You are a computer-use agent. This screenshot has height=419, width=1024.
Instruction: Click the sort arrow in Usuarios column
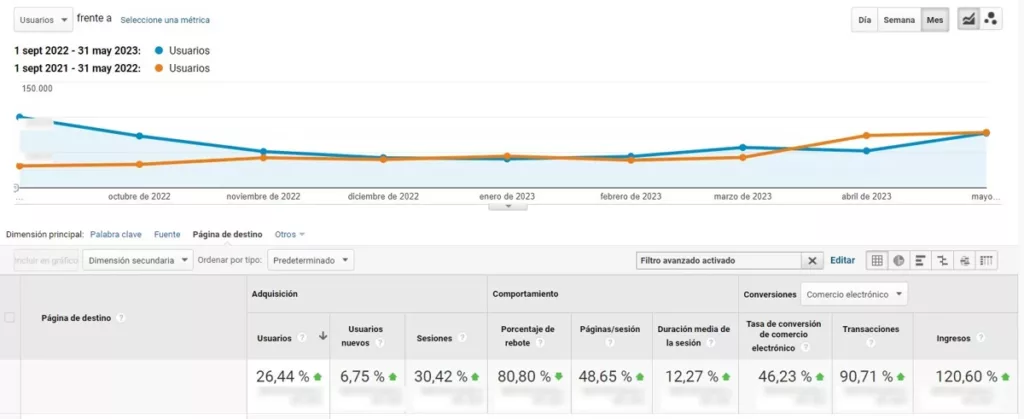click(x=322, y=337)
